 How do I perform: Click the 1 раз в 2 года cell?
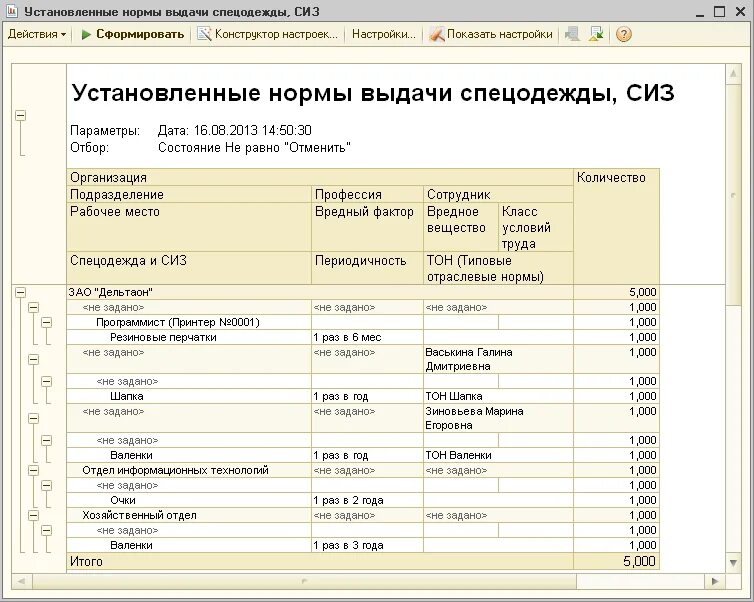(x=367, y=500)
